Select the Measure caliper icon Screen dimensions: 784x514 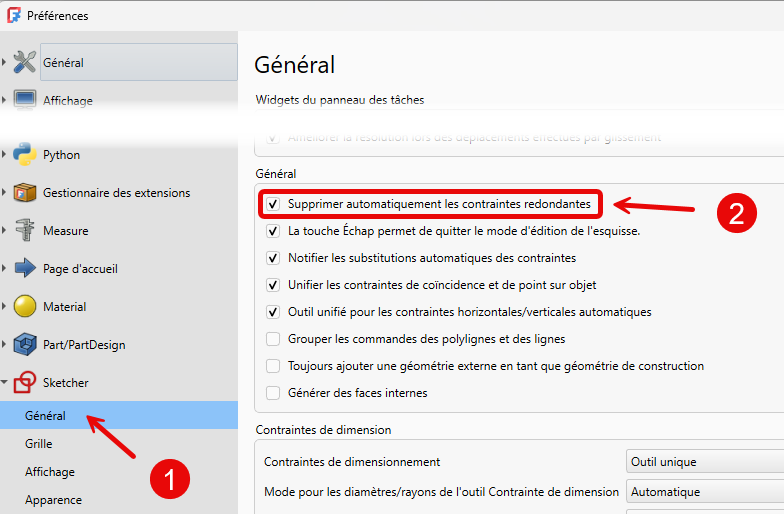point(25,231)
